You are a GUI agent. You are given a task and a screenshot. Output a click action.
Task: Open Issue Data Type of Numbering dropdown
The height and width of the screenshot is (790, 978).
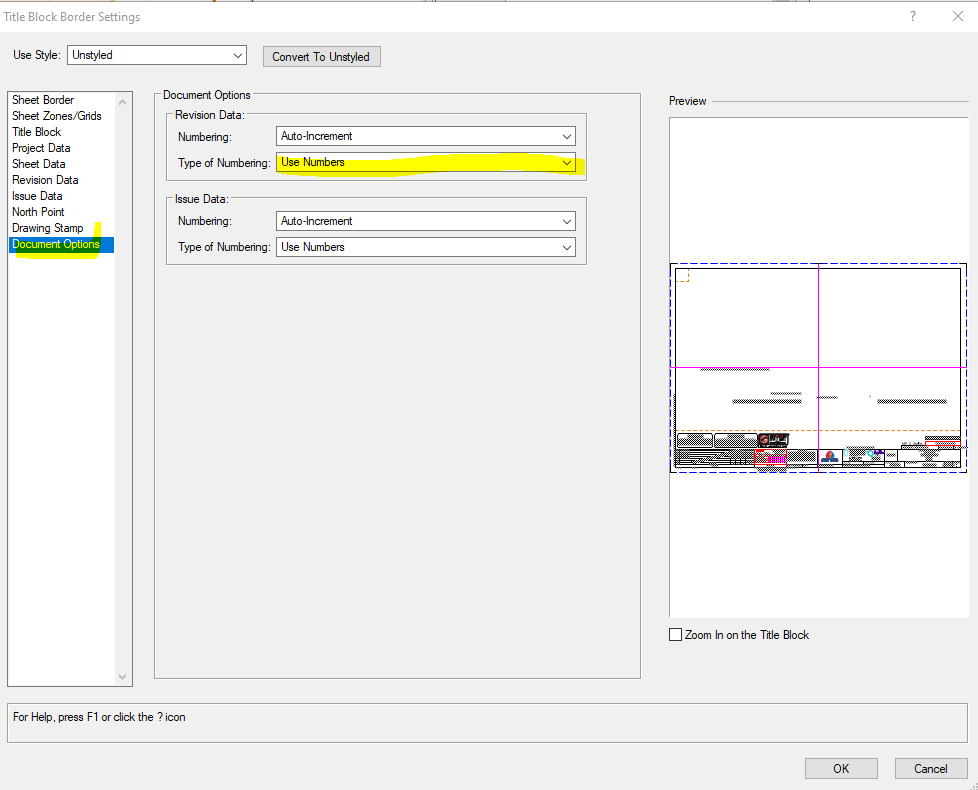[567, 246]
